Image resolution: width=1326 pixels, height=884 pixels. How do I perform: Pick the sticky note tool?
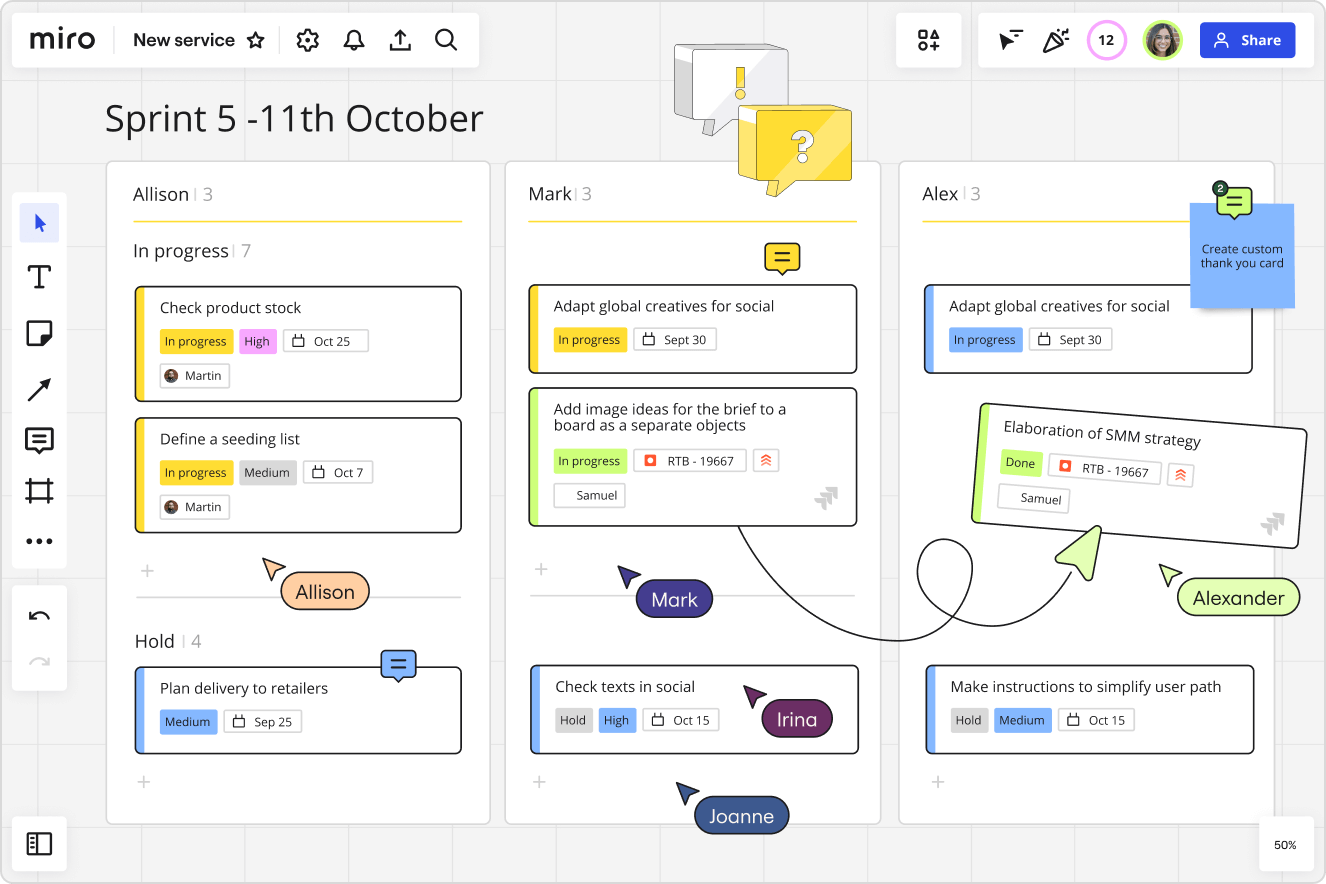click(39, 333)
